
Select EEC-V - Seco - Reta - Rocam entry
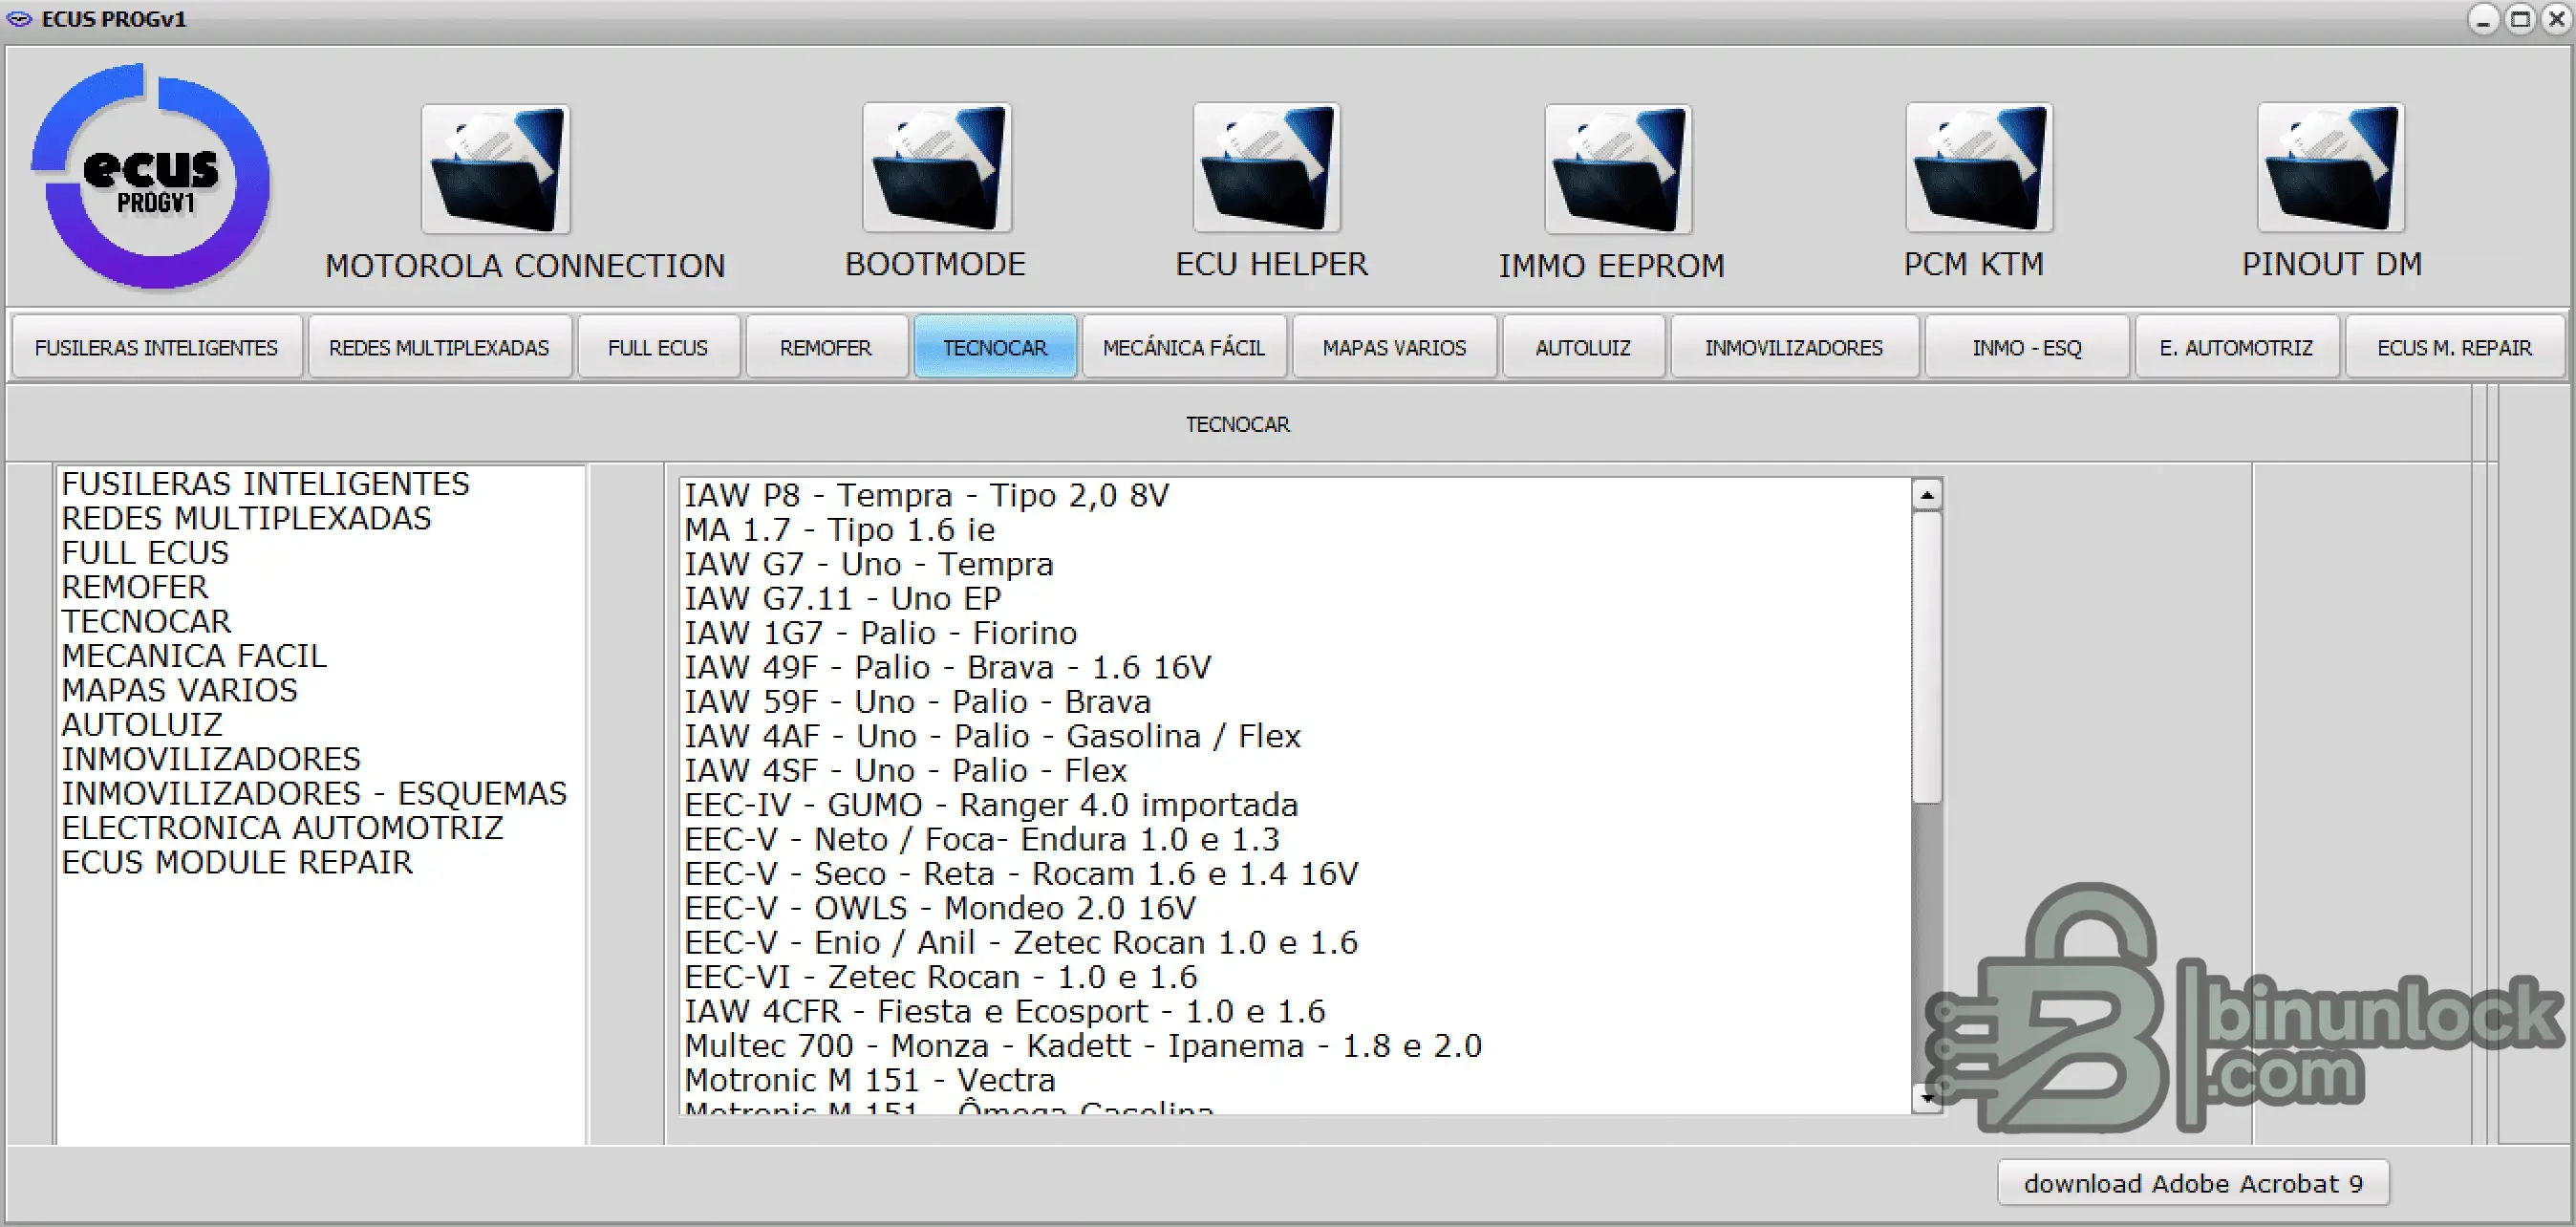coord(1022,874)
